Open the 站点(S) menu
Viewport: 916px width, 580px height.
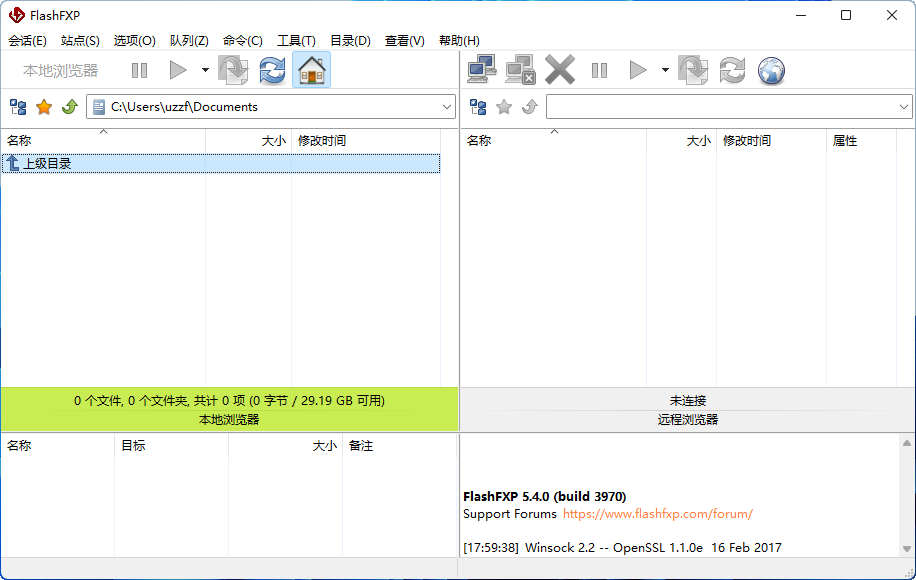(80, 41)
